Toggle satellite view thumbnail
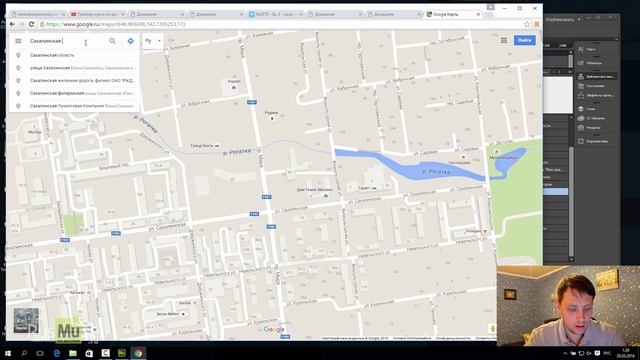 point(26,320)
